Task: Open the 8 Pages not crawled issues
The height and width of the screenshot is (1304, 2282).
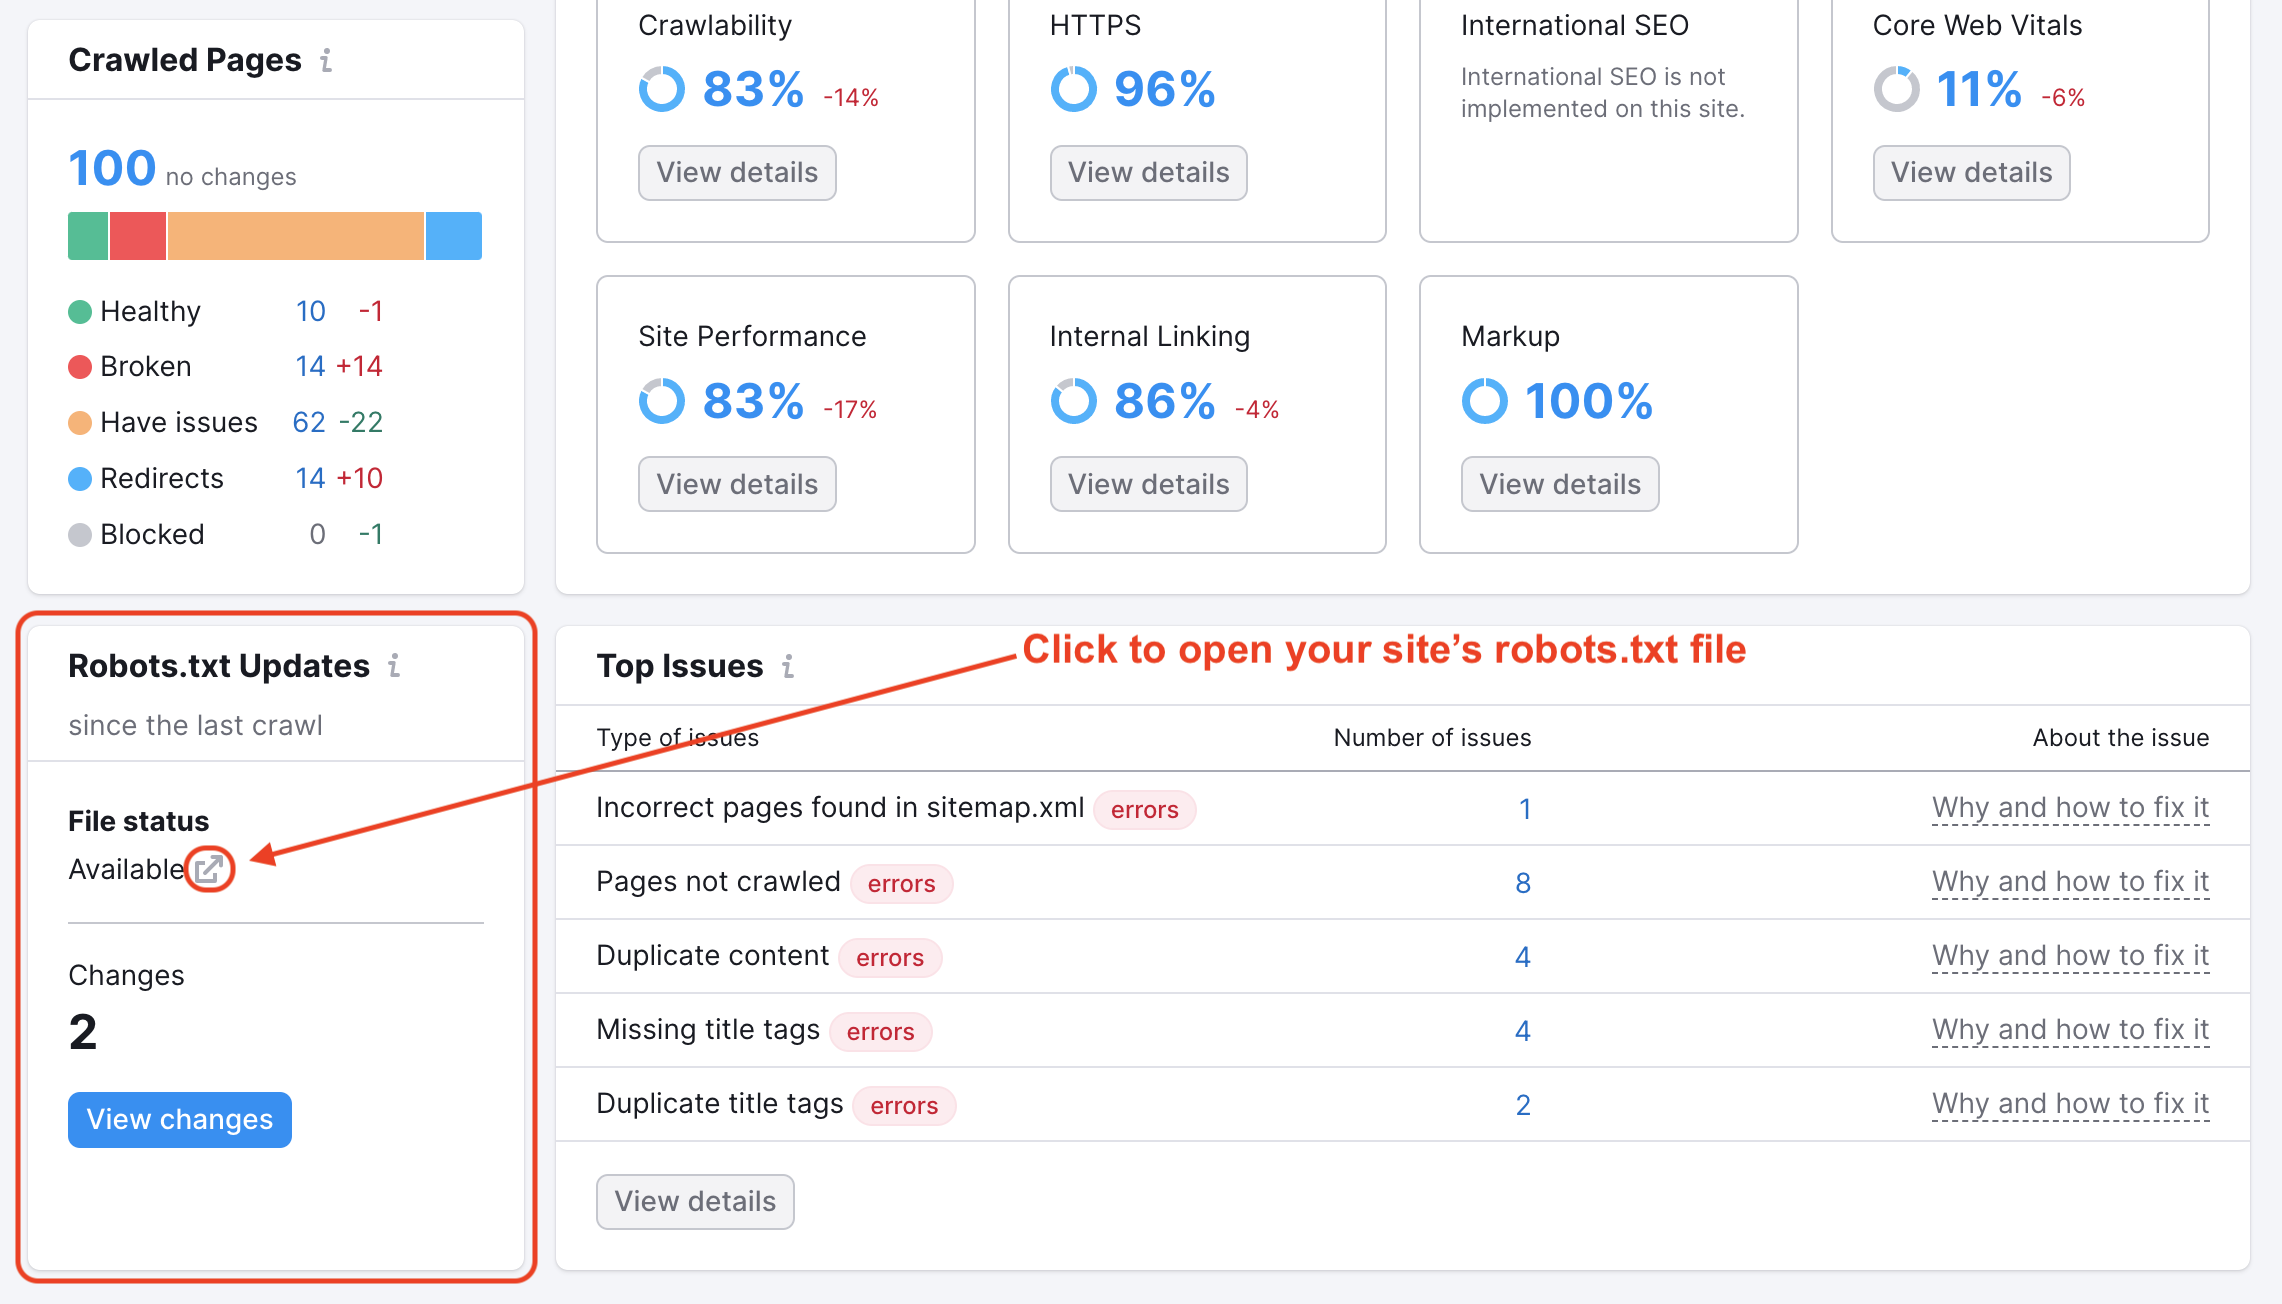Action: [1522, 883]
